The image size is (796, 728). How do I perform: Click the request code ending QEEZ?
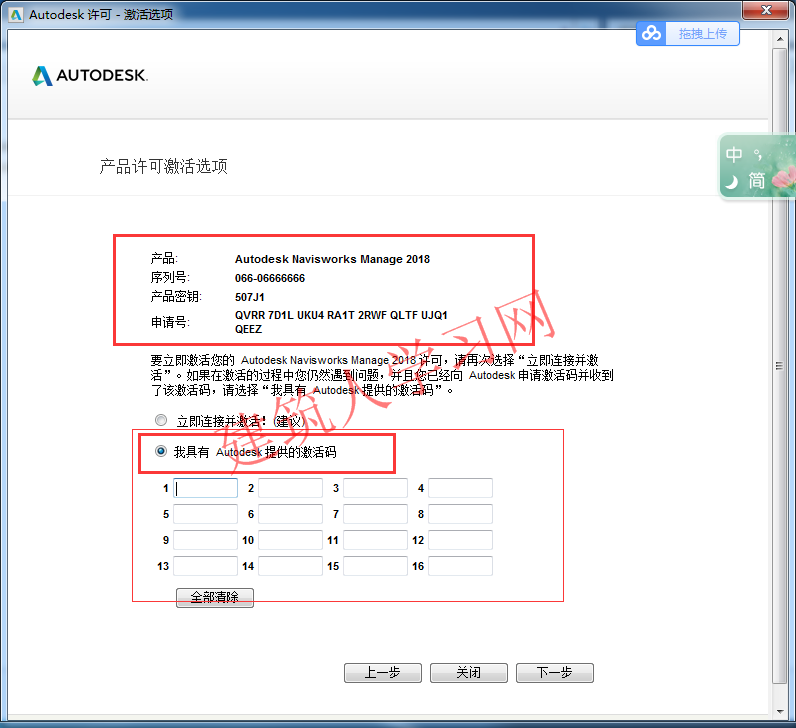(248, 329)
